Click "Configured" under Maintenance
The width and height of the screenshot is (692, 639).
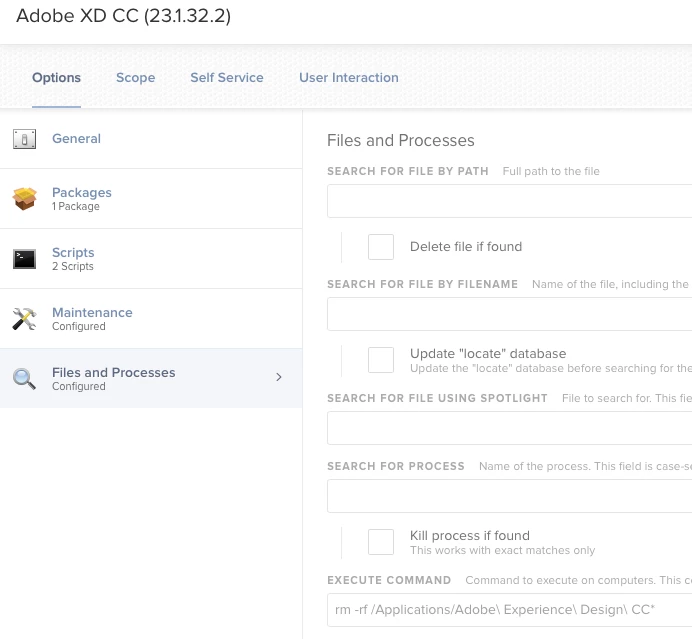[79, 326]
